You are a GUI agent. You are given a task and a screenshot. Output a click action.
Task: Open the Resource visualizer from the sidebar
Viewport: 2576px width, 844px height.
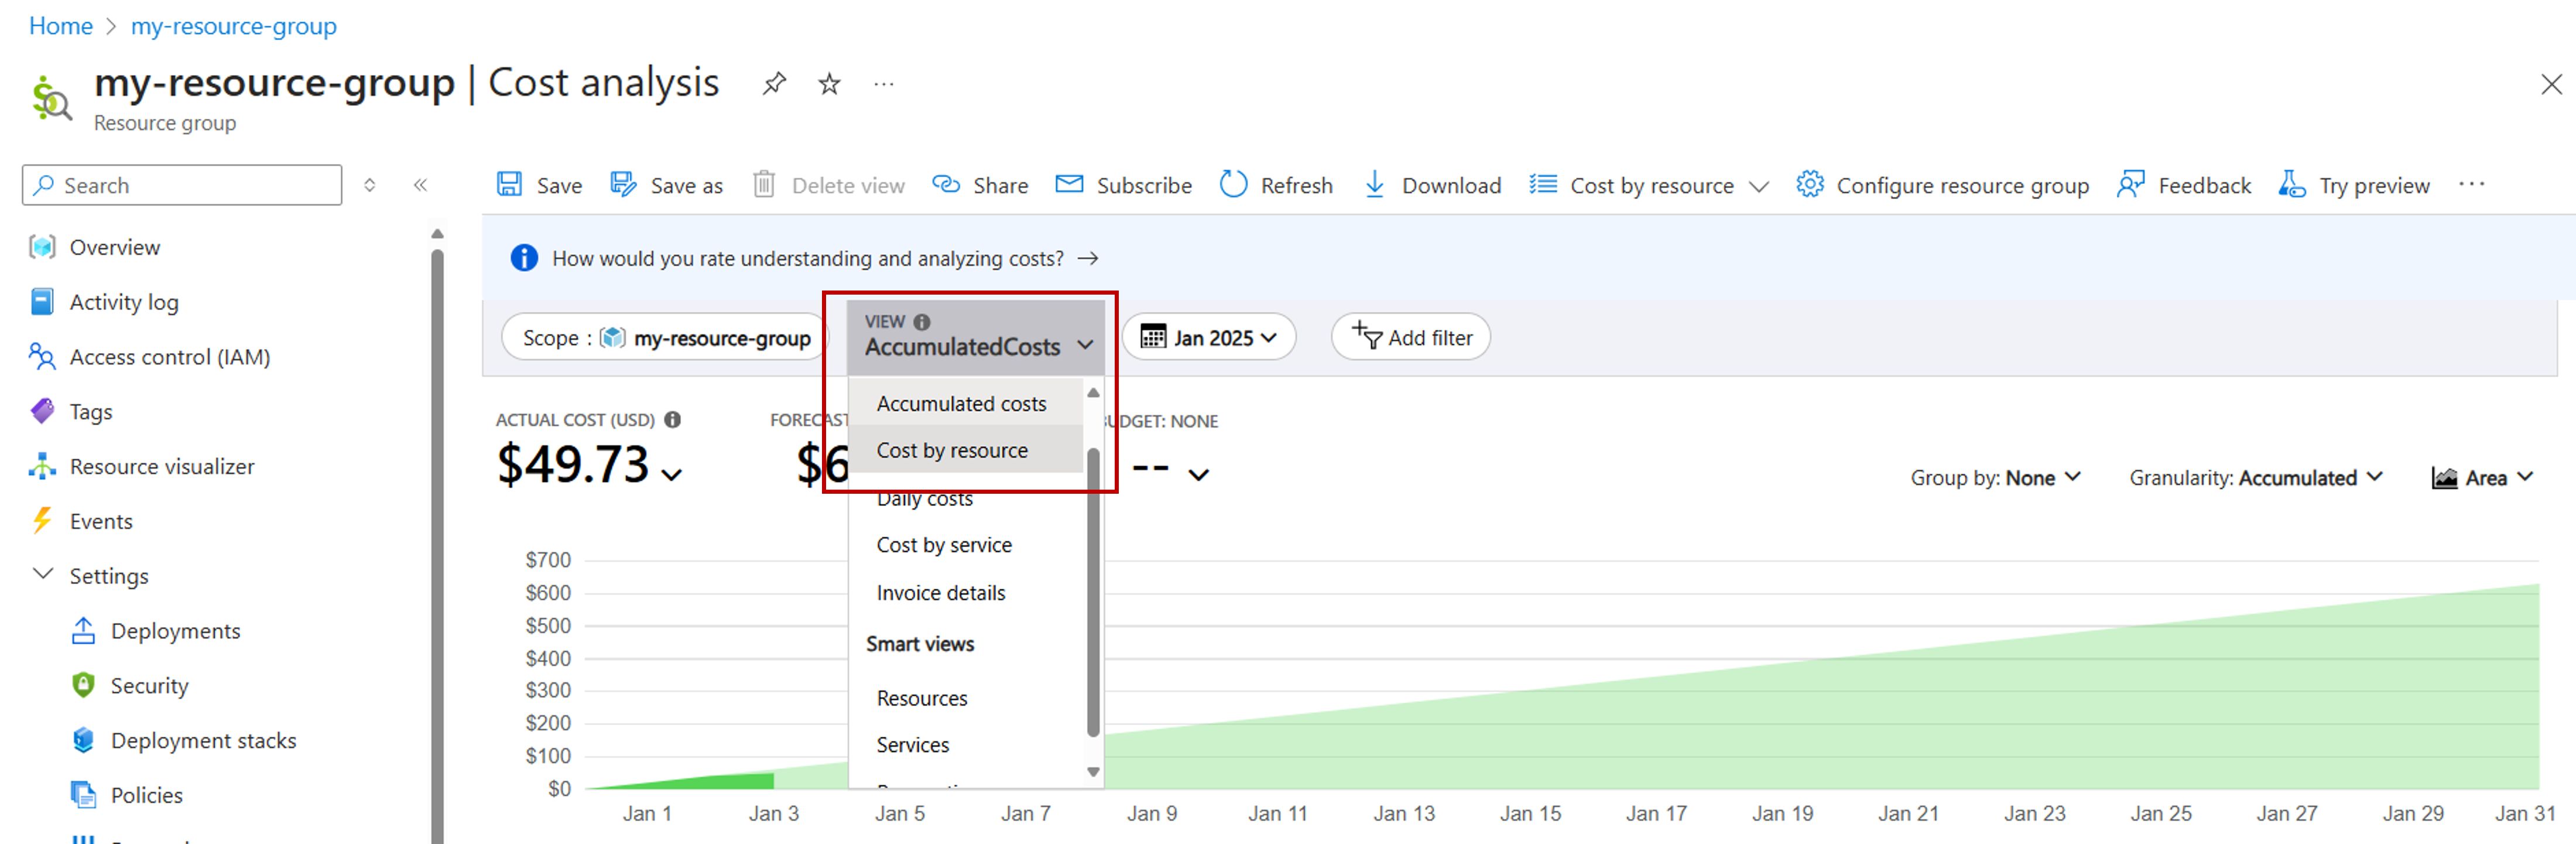pyautogui.click(x=162, y=465)
